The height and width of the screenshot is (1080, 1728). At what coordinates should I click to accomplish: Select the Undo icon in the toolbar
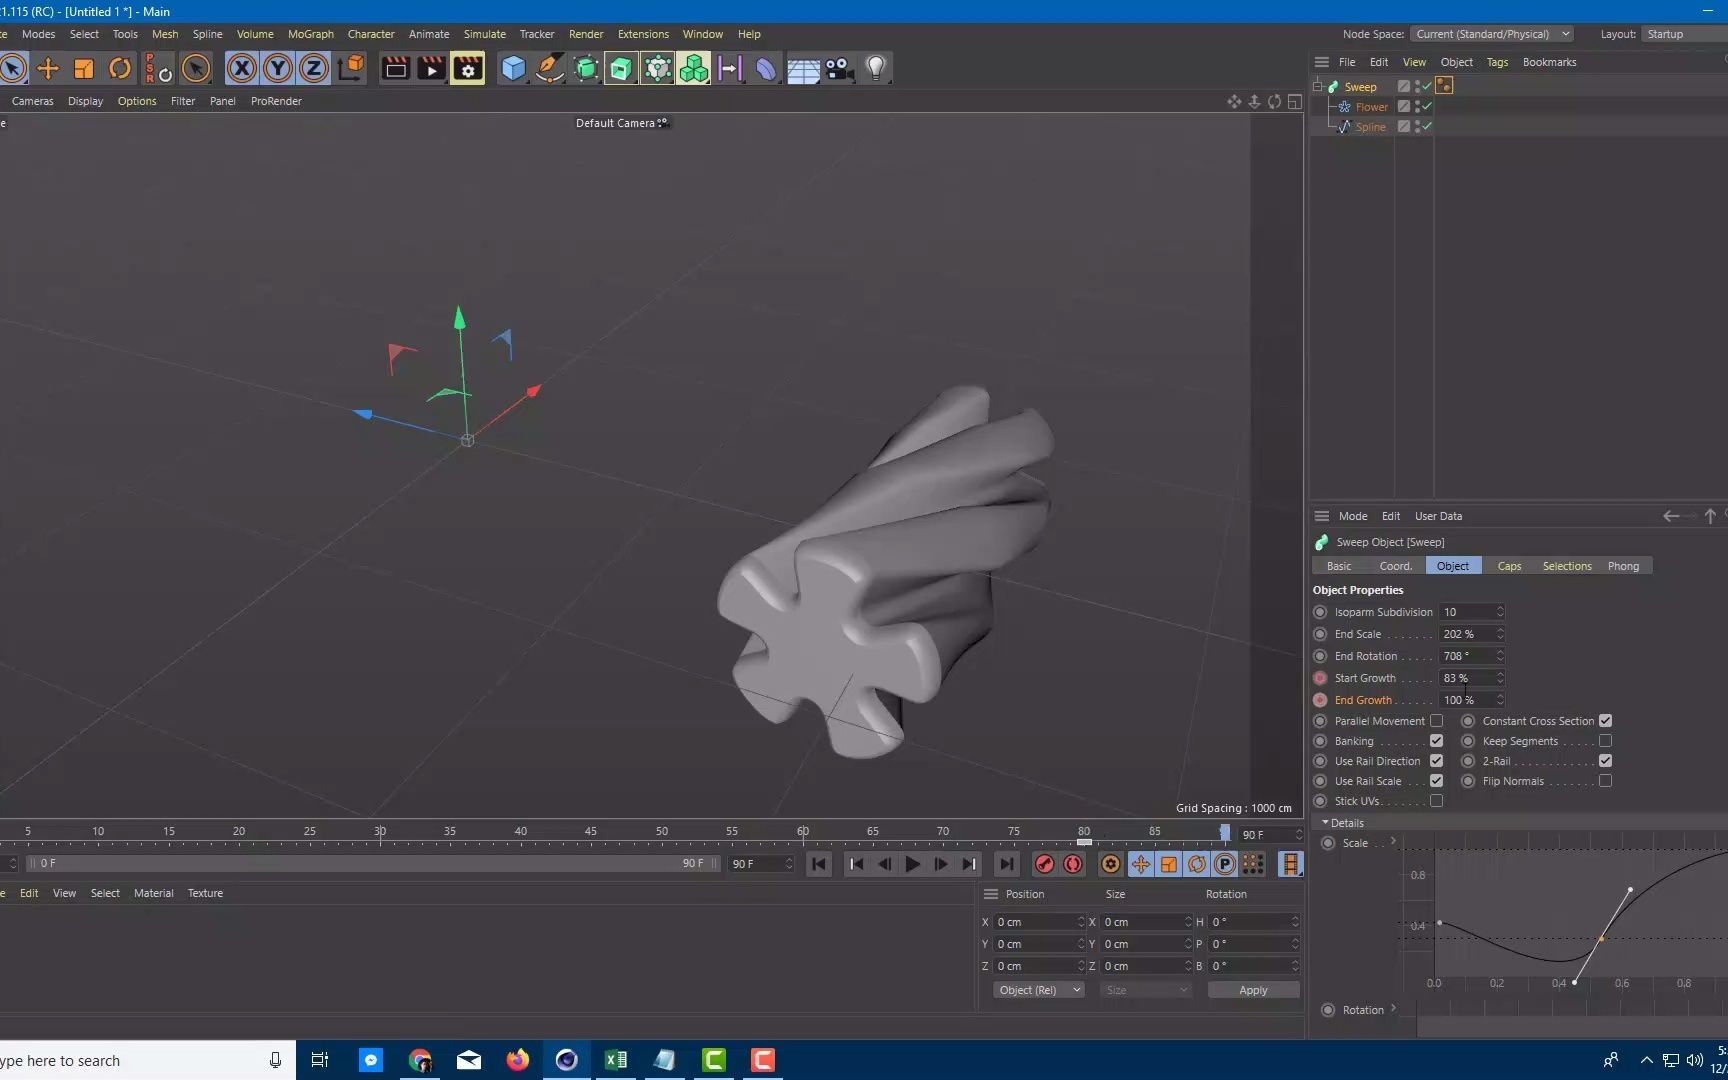119,68
